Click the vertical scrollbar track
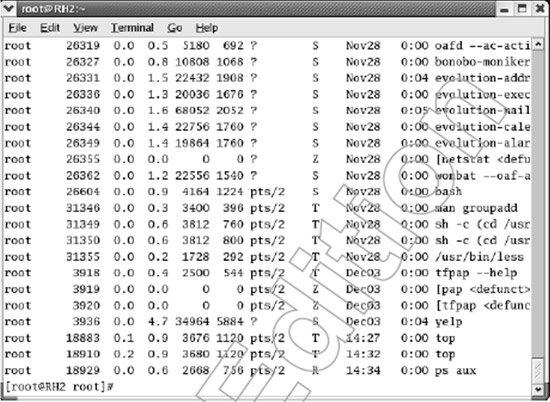The height and width of the screenshot is (402, 550). tap(538, 203)
